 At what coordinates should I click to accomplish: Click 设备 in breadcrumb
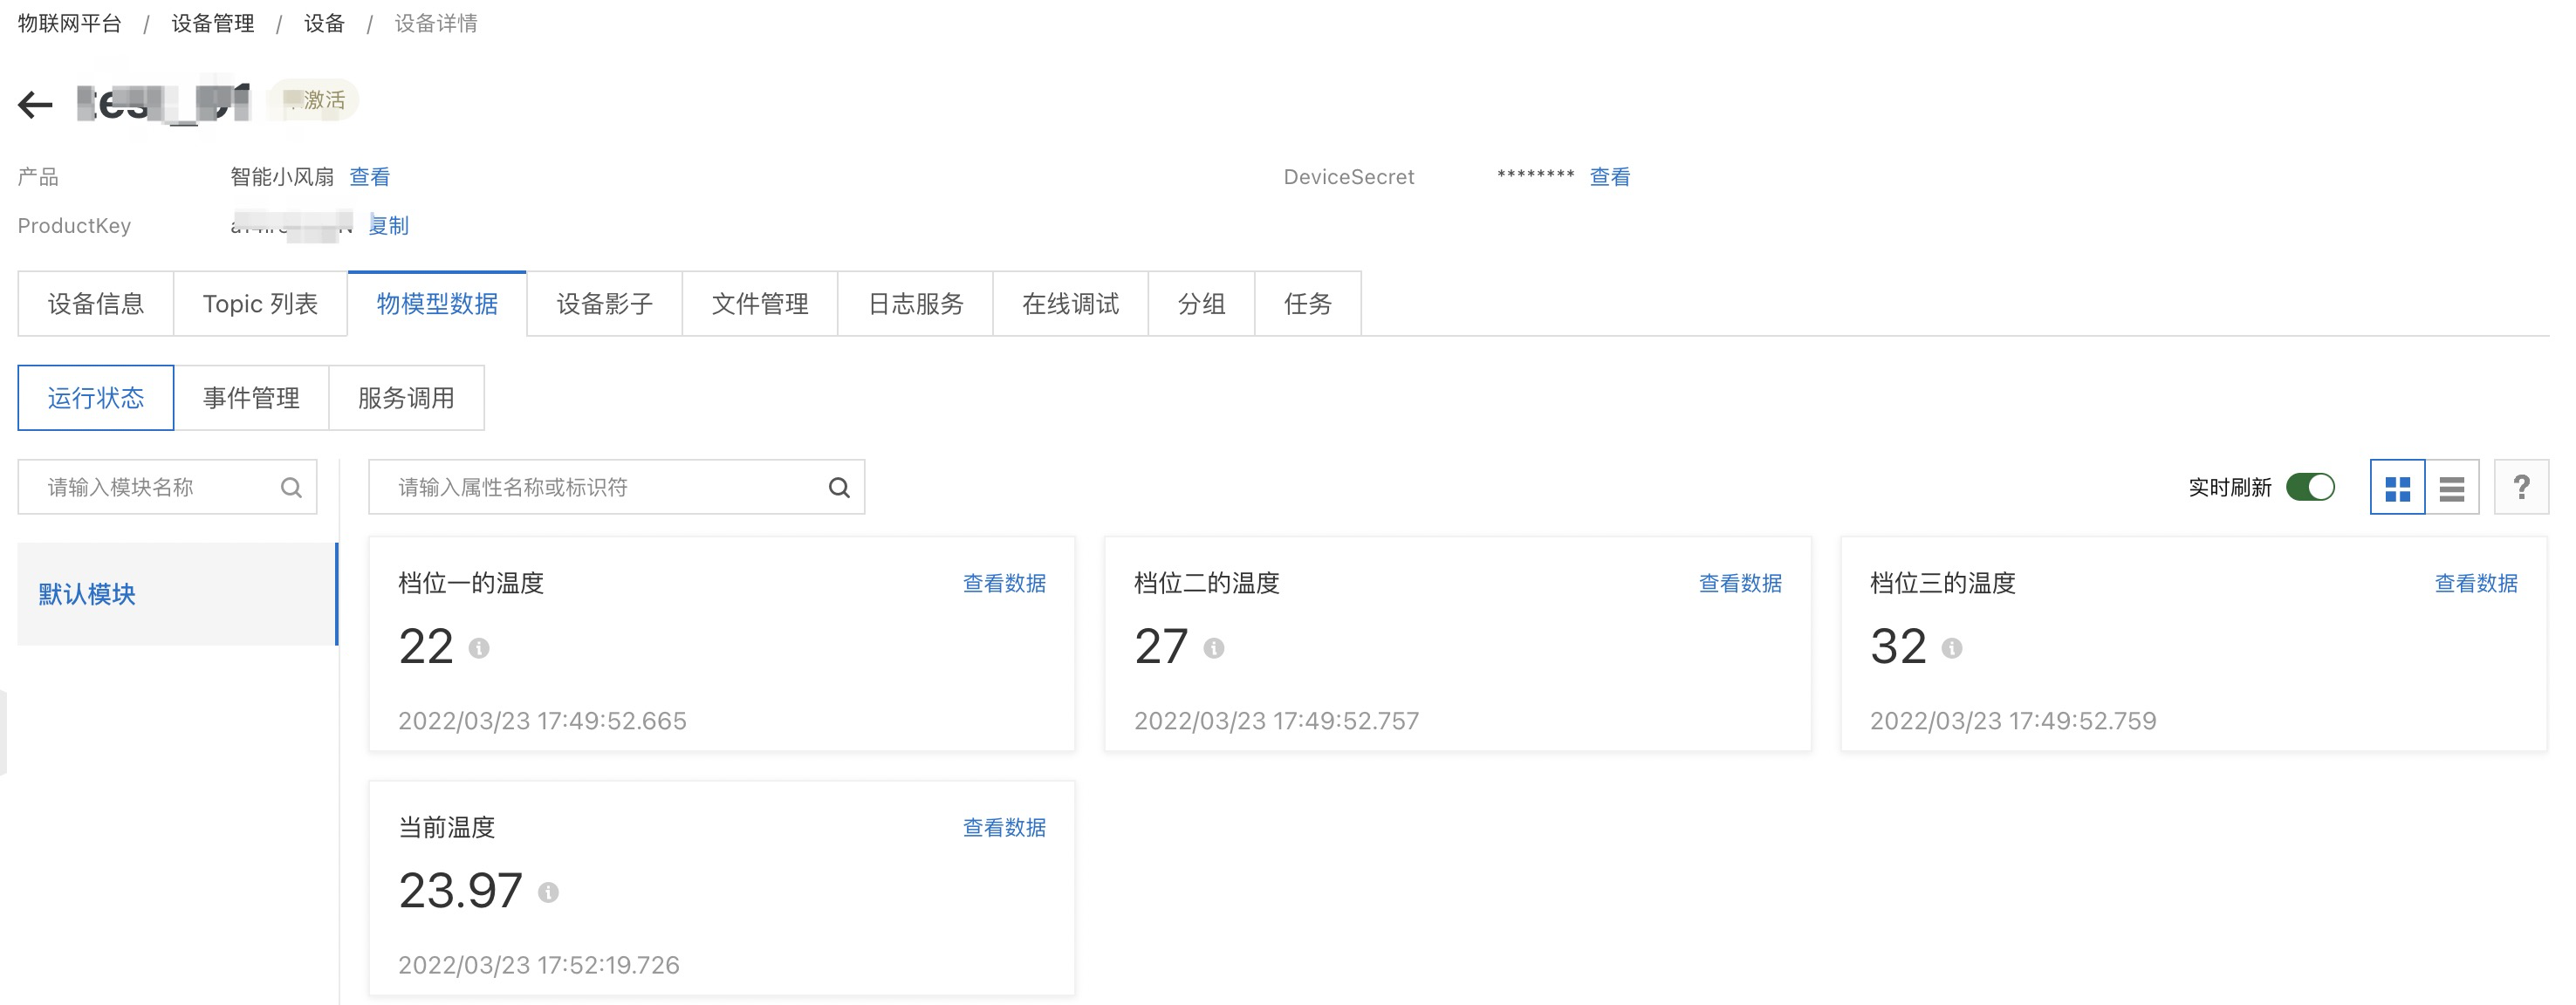point(324,23)
